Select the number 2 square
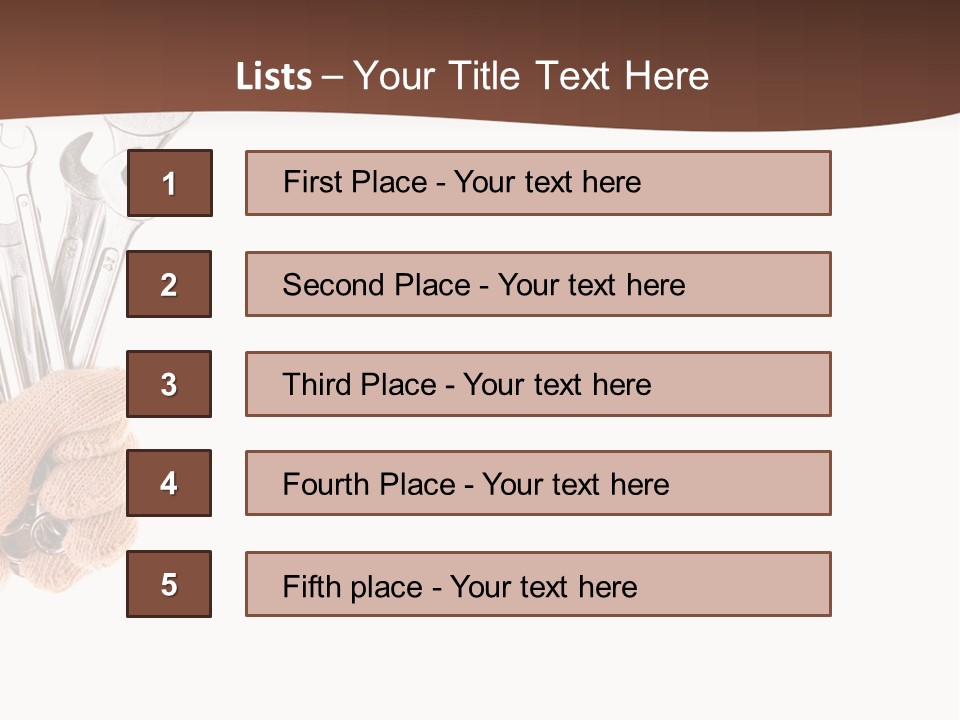 [169, 284]
